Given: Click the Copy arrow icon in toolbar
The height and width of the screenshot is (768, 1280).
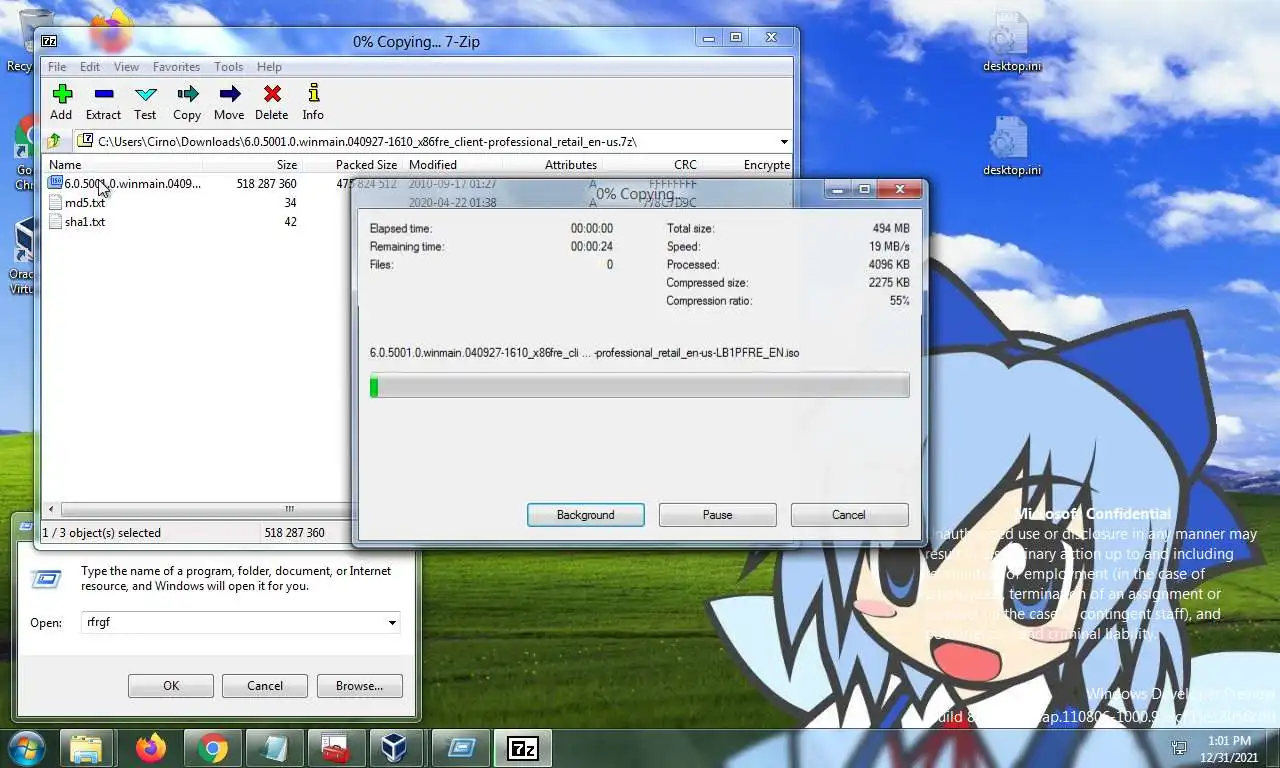Looking at the screenshot, I should [x=187, y=94].
